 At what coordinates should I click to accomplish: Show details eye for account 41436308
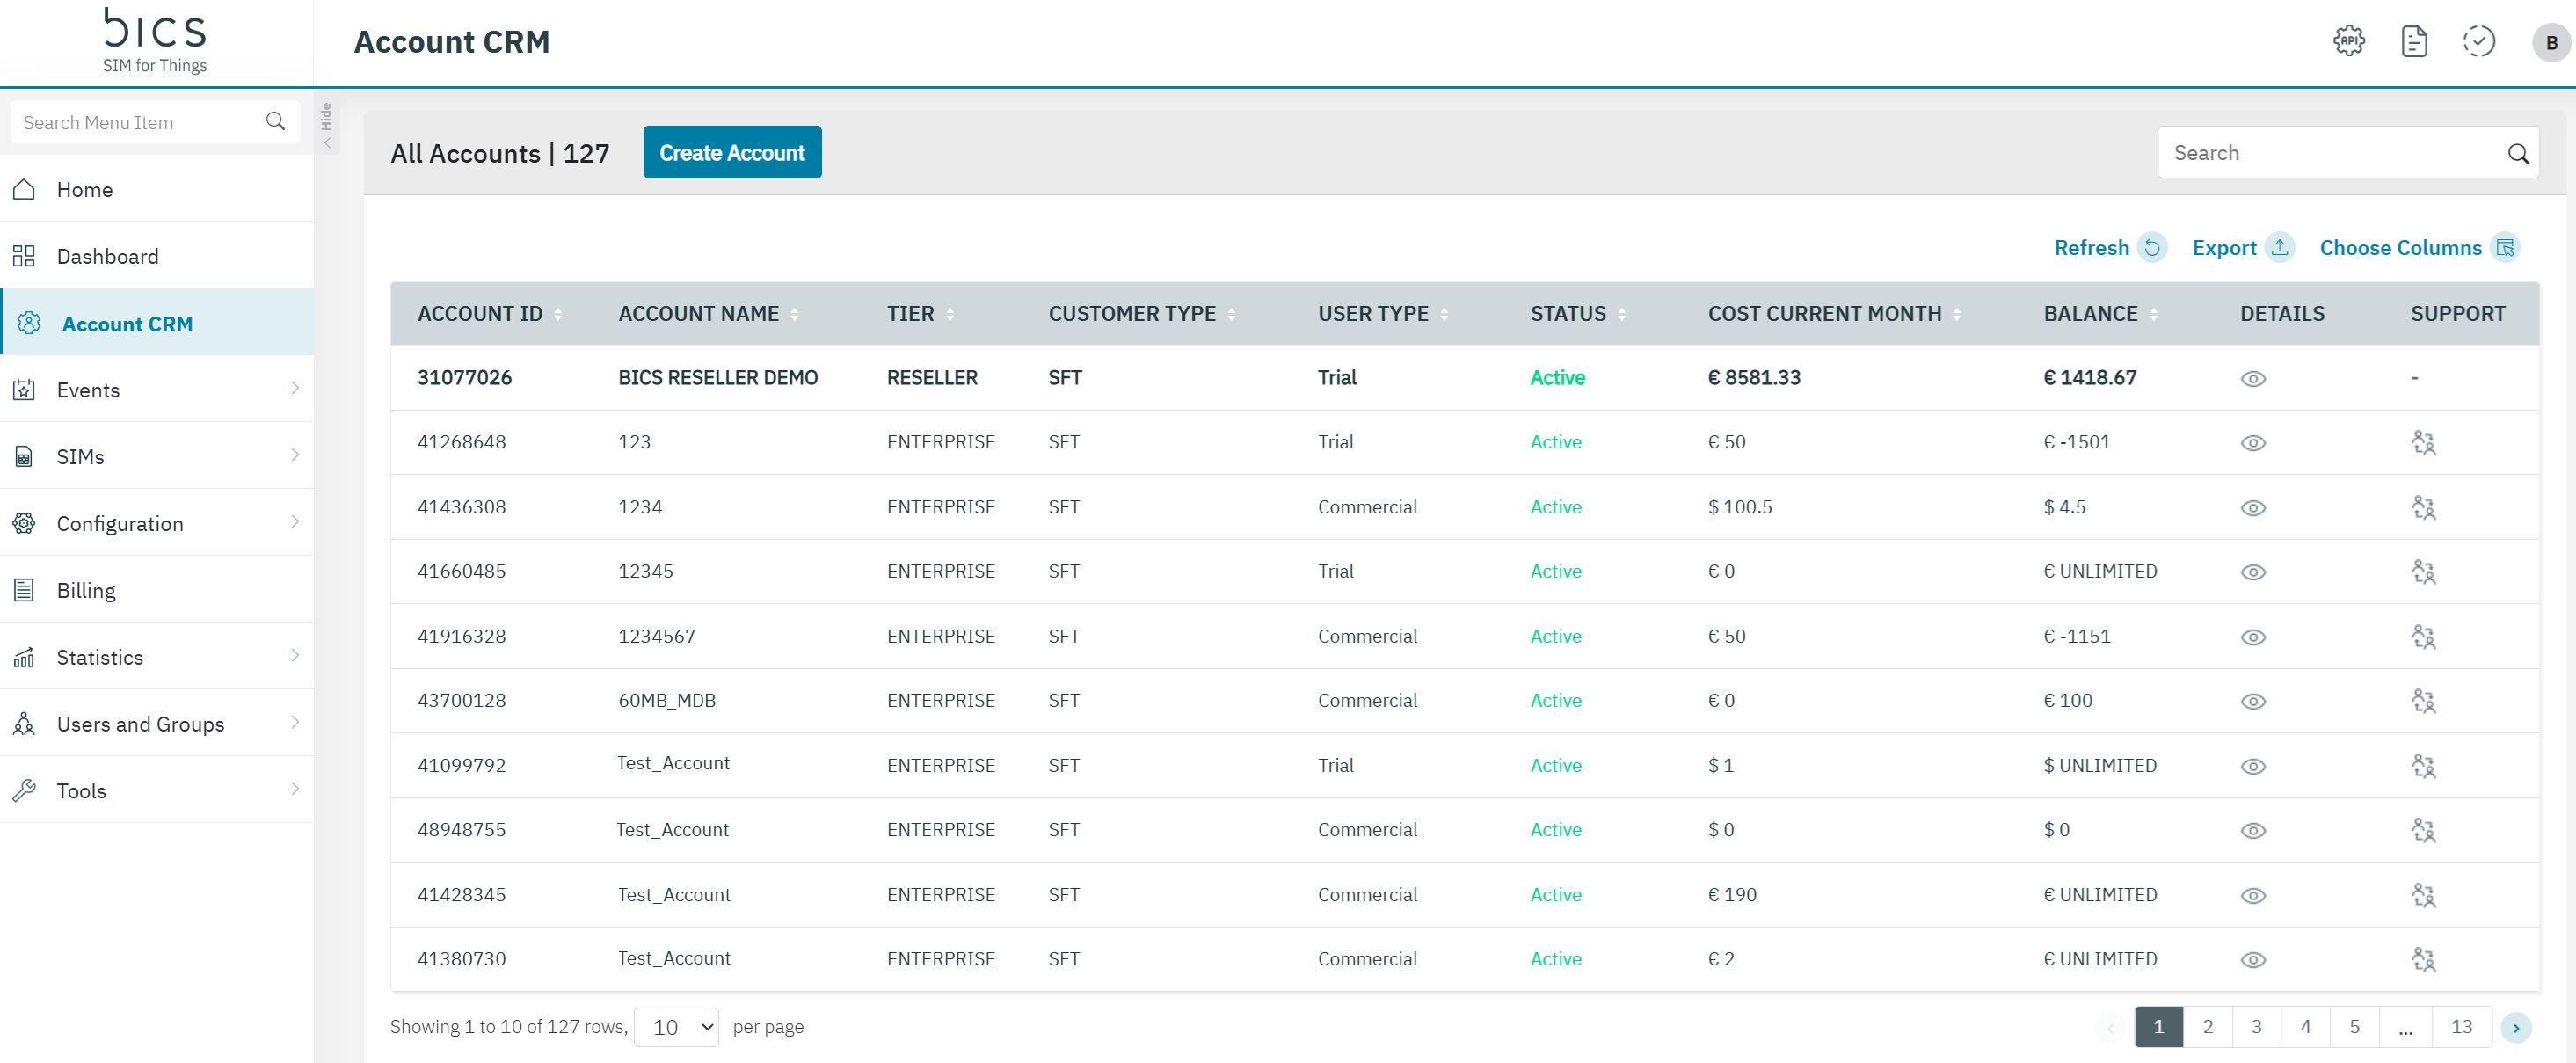point(2253,507)
